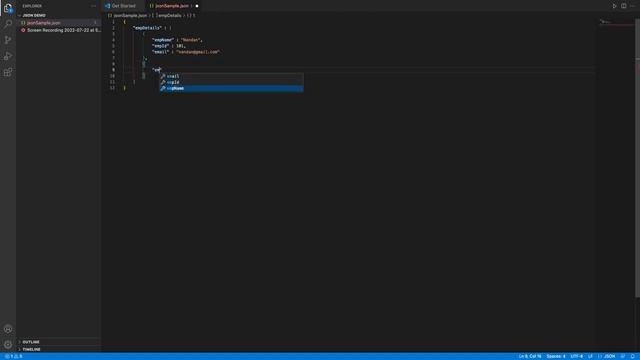Click line 2 containing "empDetails"
The height and width of the screenshot is (360, 640).
point(152,28)
